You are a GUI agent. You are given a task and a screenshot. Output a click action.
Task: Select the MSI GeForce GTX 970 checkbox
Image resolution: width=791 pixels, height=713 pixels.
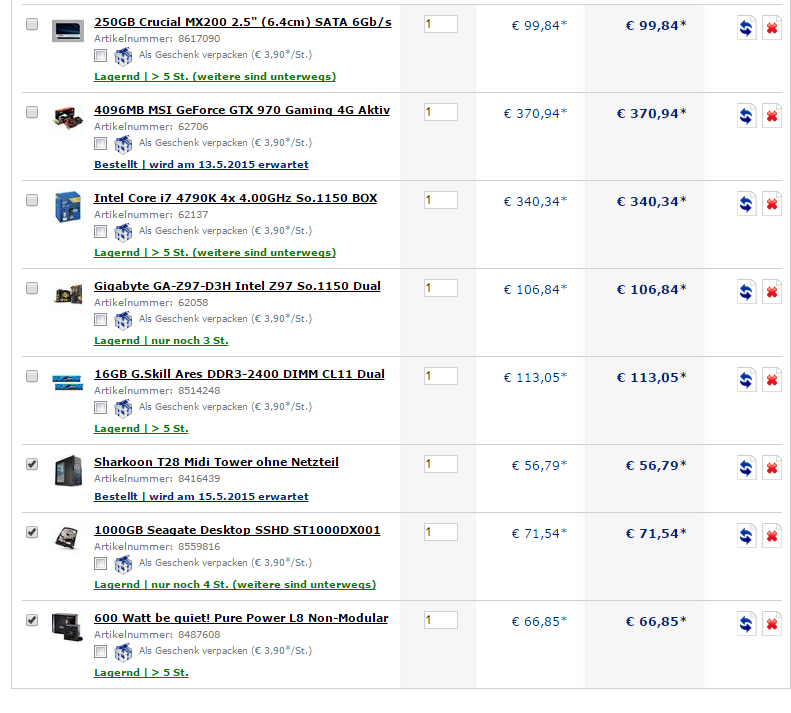click(32, 112)
